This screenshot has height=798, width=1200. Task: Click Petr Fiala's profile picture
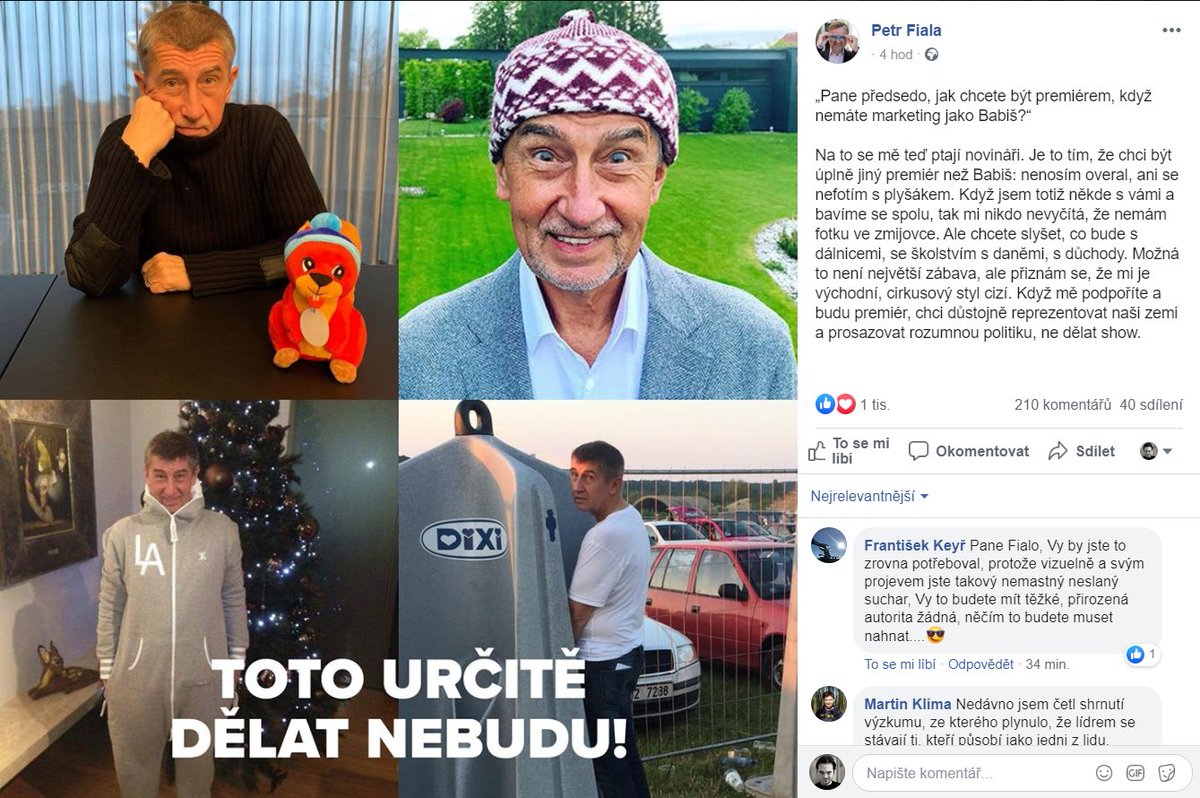pos(837,41)
